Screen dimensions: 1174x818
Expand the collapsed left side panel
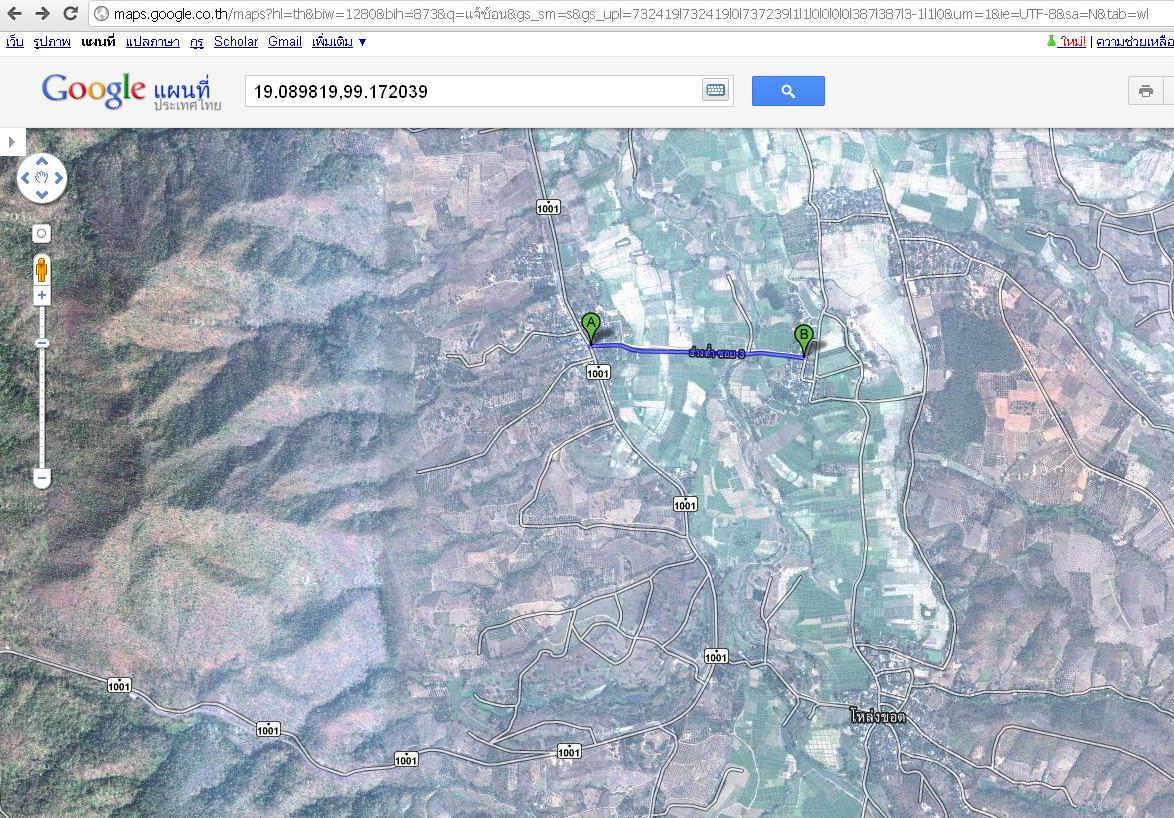[11, 142]
